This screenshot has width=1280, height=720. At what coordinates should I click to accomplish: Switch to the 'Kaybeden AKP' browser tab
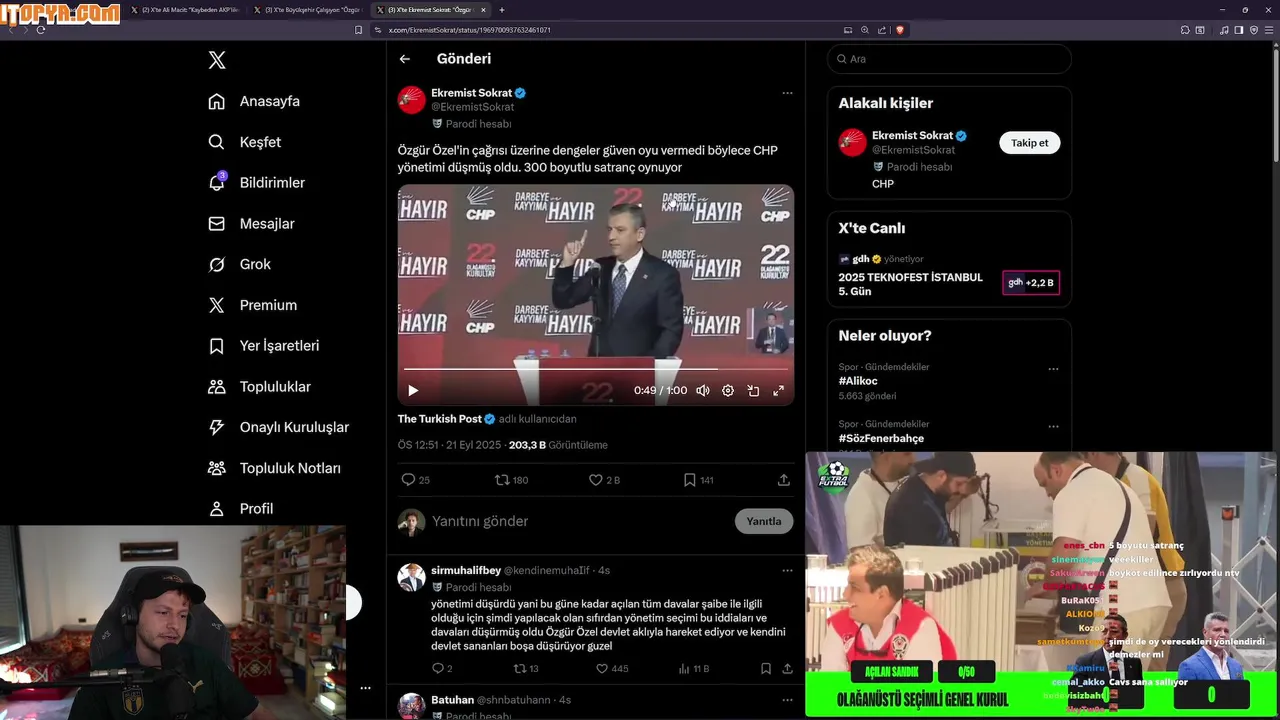coord(186,10)
